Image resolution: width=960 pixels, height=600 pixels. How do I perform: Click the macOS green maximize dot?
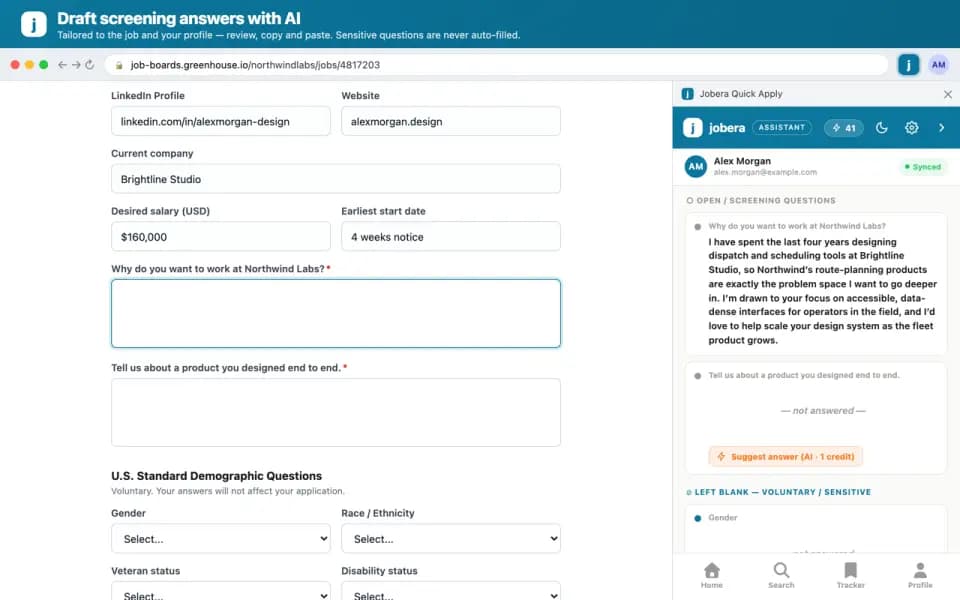point(43,64)
